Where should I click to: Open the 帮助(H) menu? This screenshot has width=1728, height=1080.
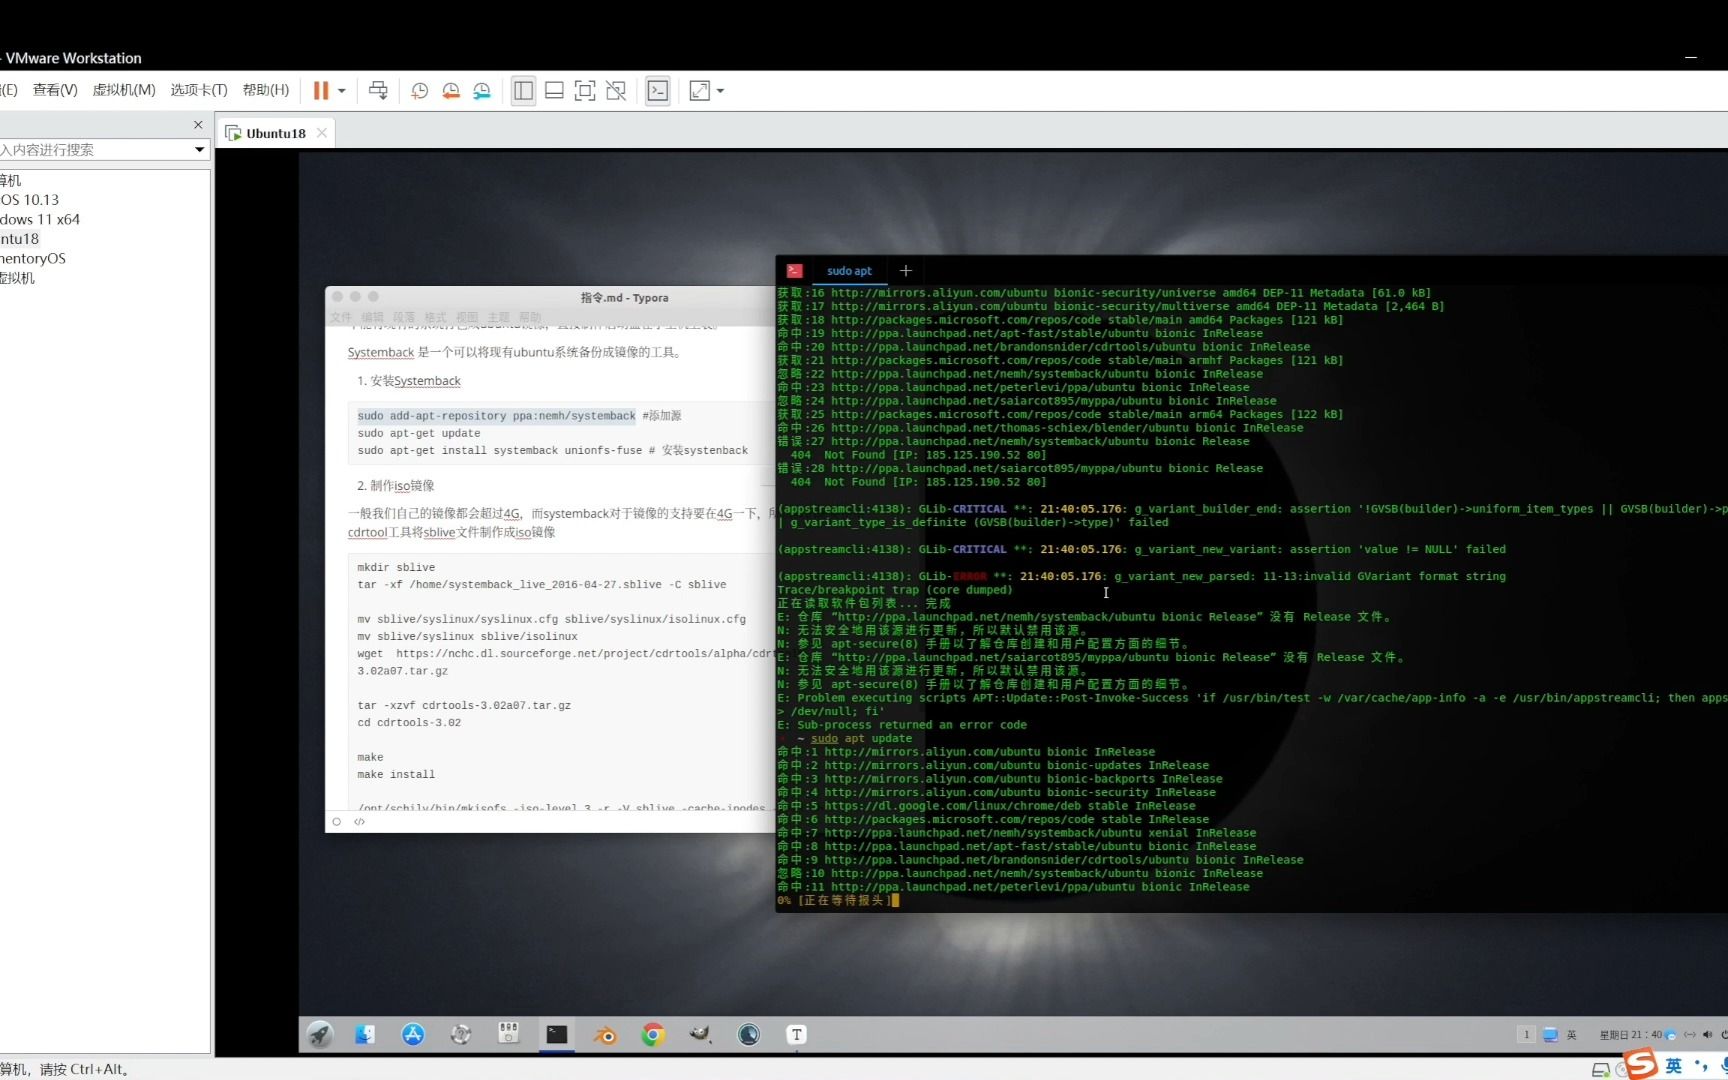point(266,90)
